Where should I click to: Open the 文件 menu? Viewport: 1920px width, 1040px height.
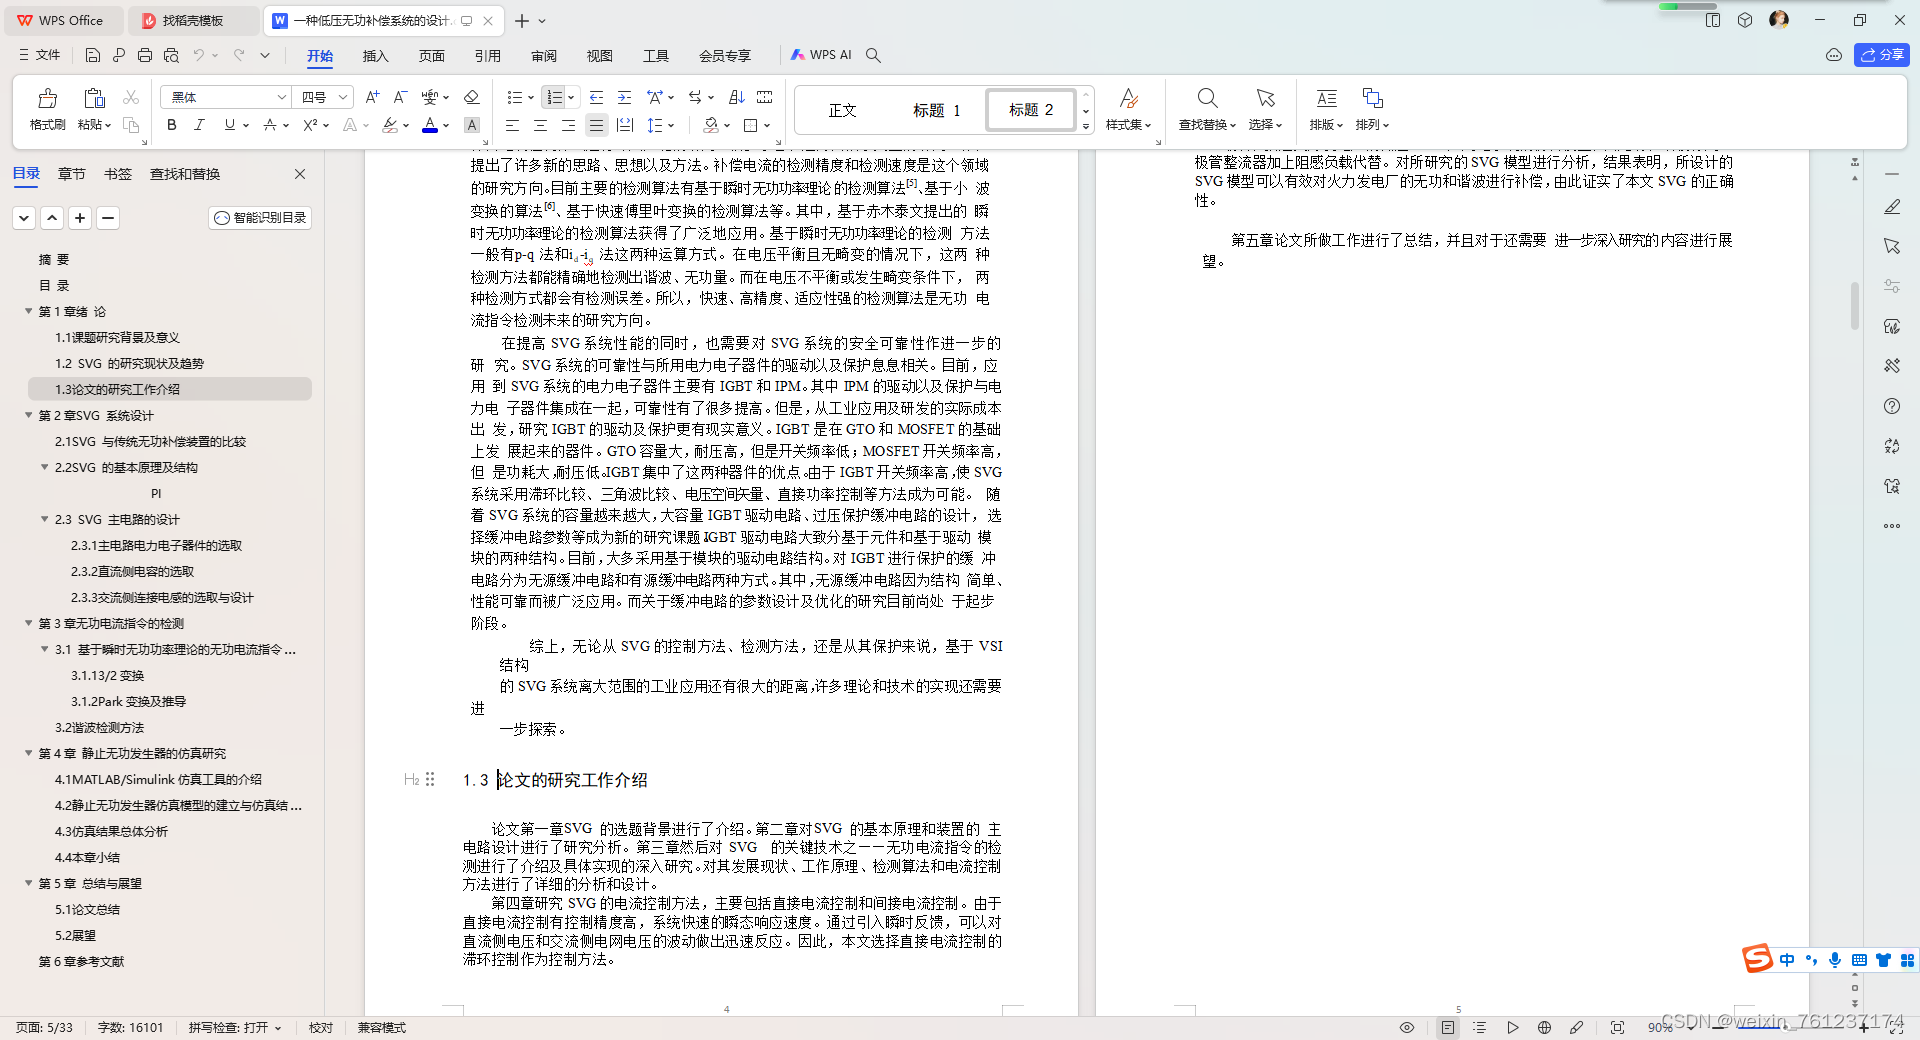39,55
